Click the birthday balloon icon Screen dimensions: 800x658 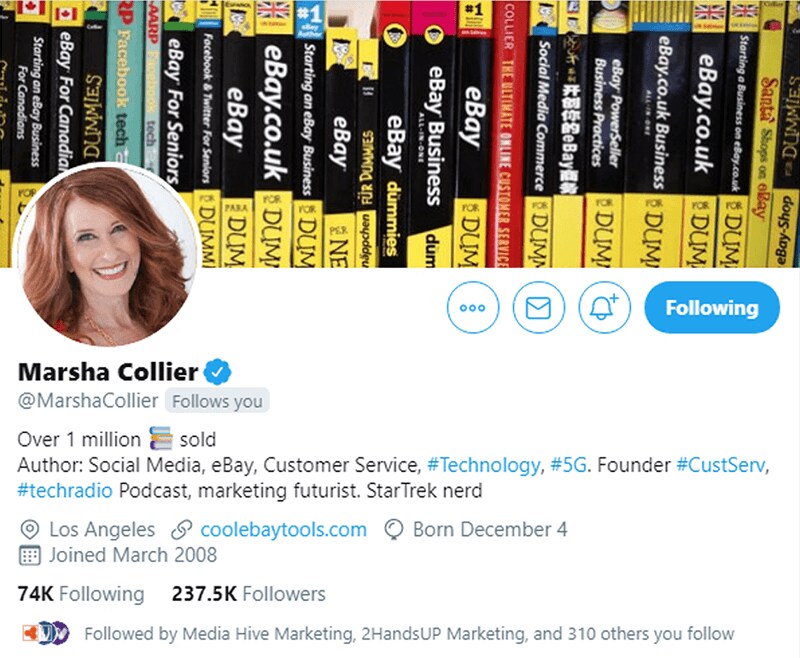pos(394,529)
